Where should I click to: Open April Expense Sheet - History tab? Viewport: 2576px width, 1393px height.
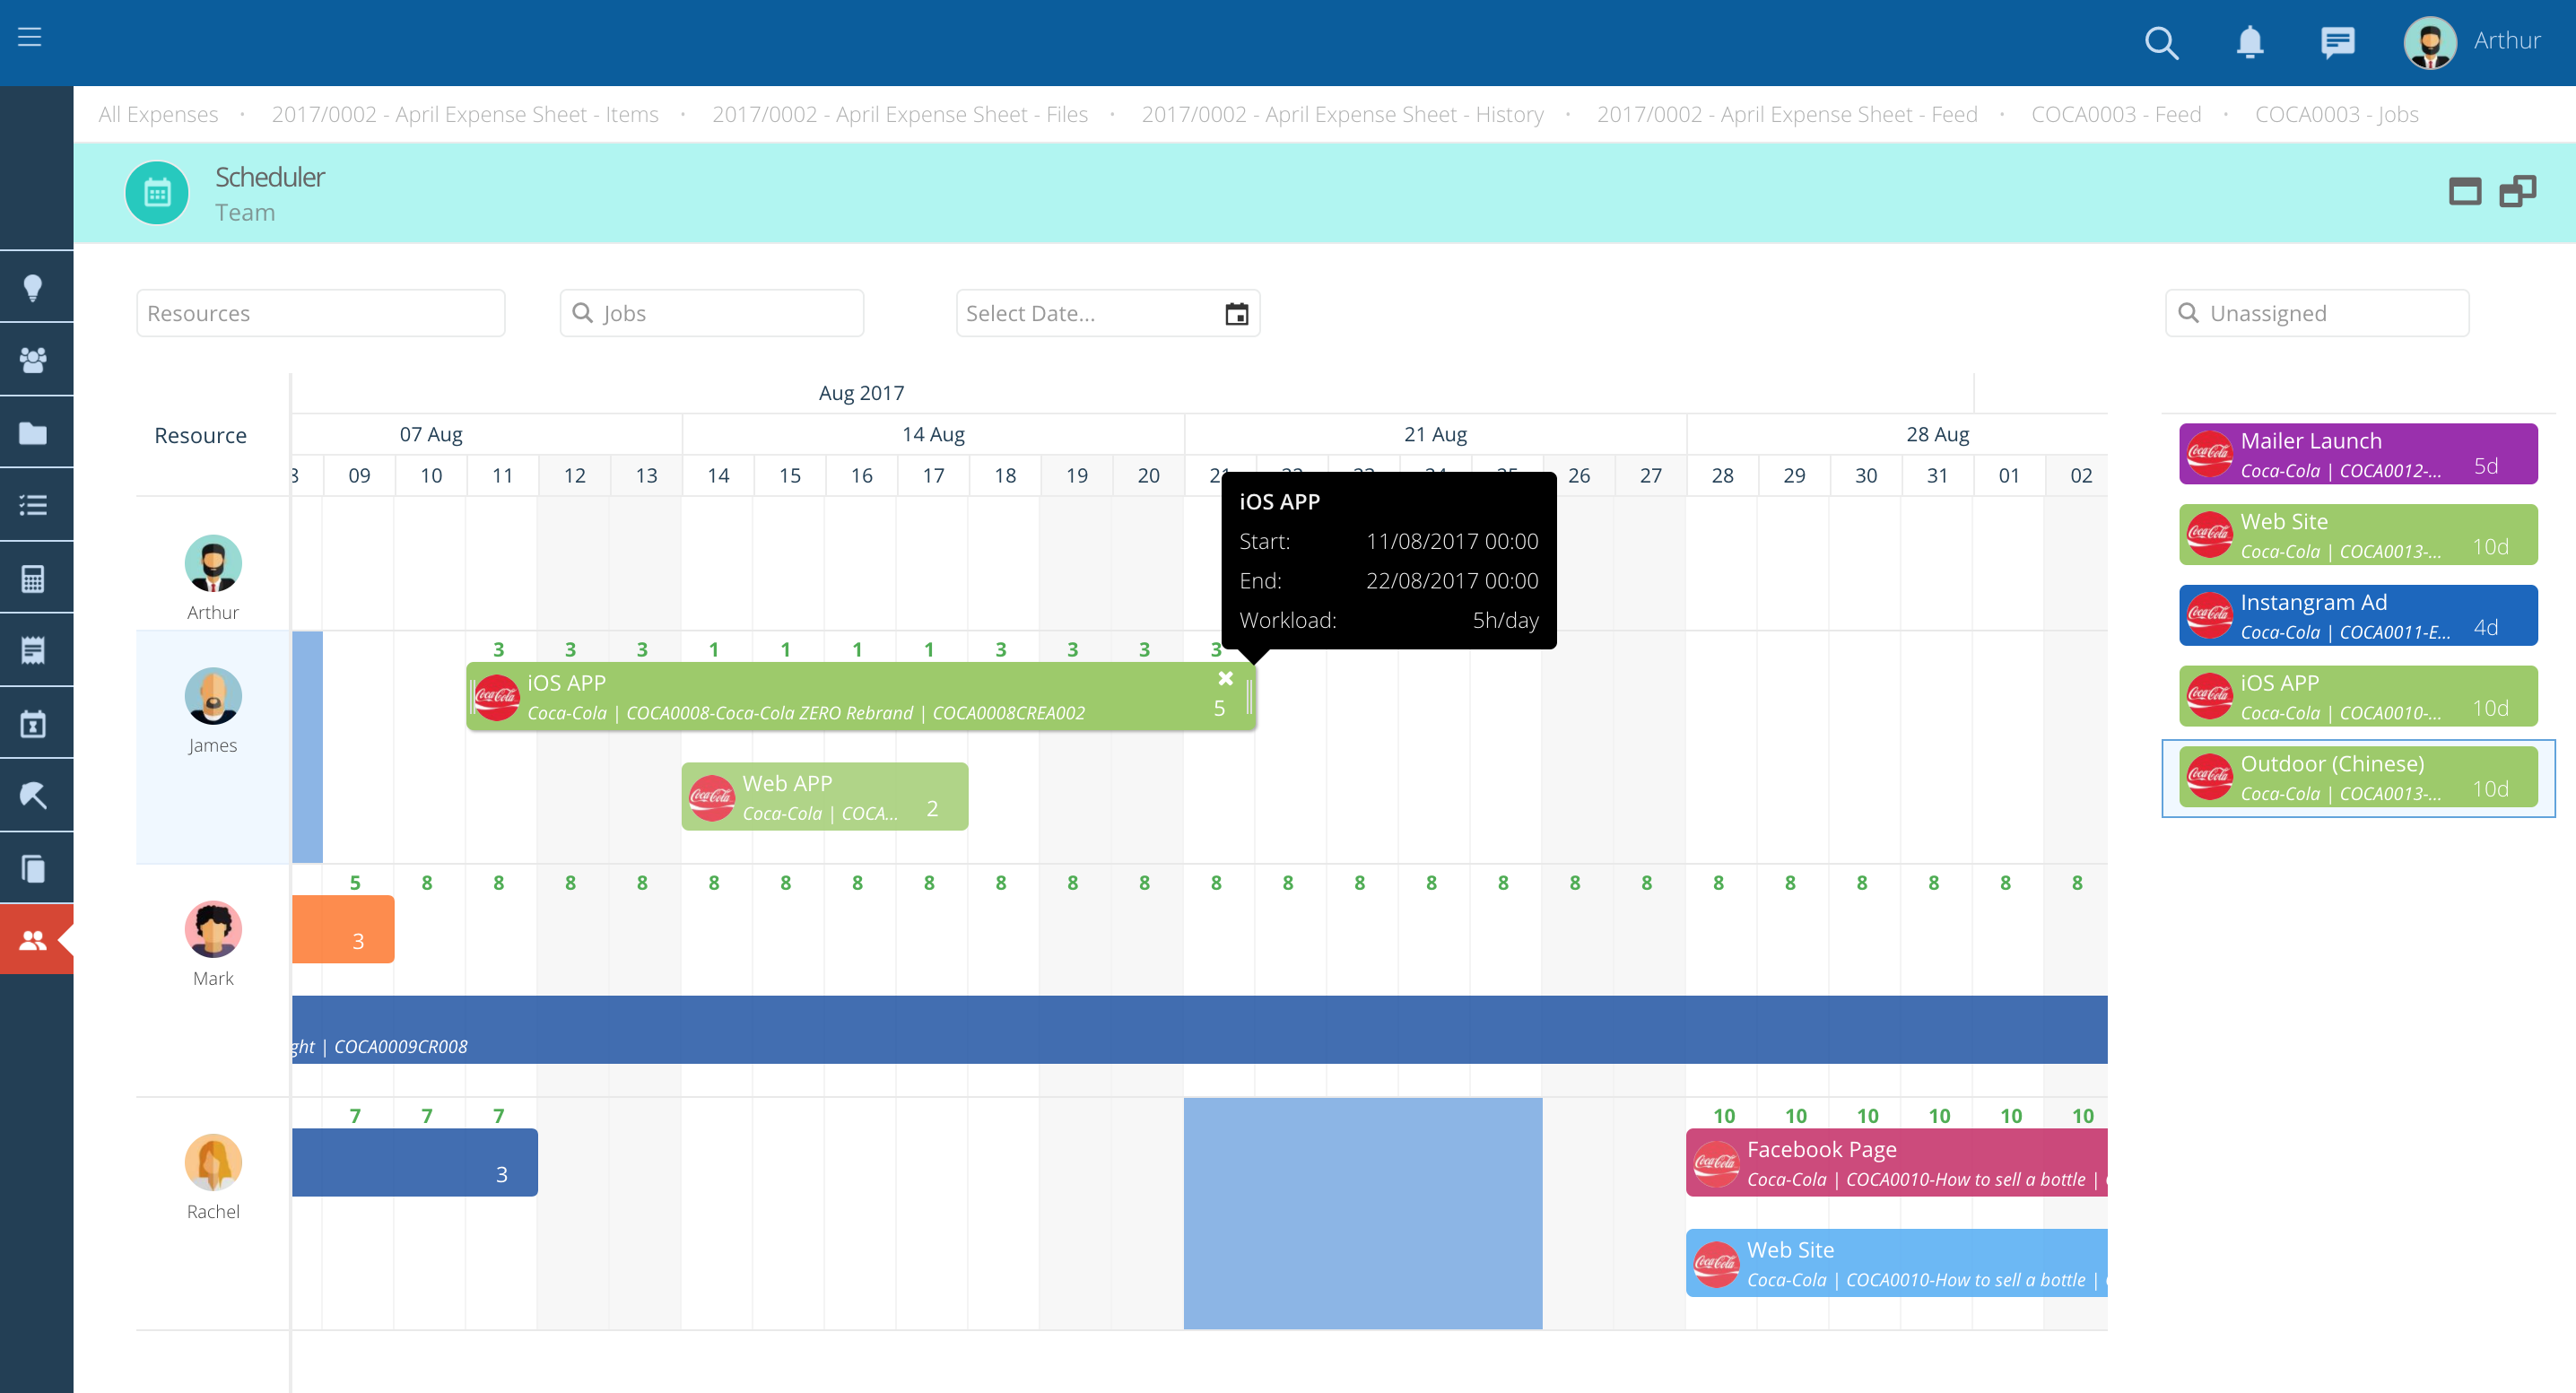[1342, 114]
